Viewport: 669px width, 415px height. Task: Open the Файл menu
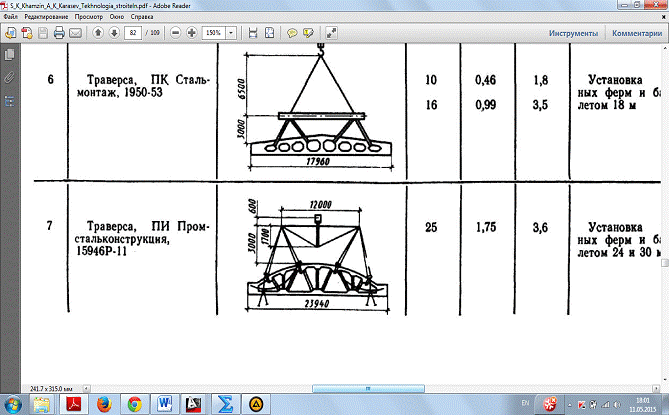point(11,17)
